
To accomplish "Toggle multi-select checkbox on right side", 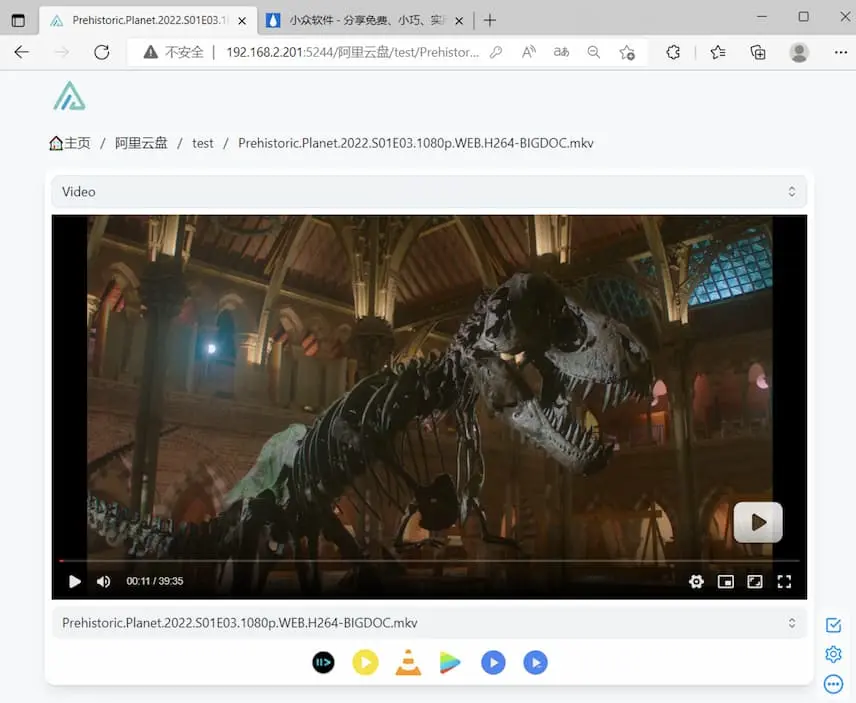I will 833,625.
